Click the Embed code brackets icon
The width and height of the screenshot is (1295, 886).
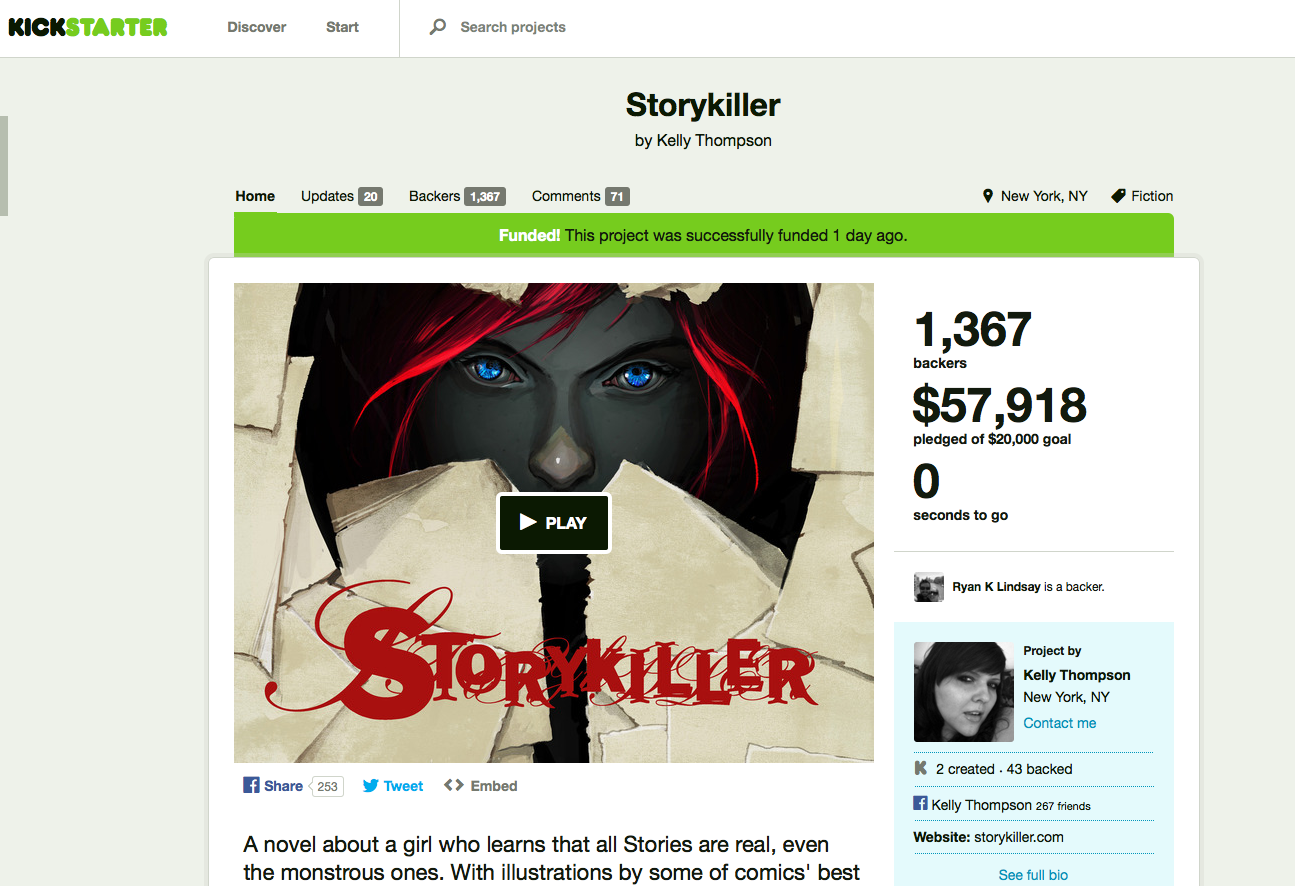tap(454, 785)
